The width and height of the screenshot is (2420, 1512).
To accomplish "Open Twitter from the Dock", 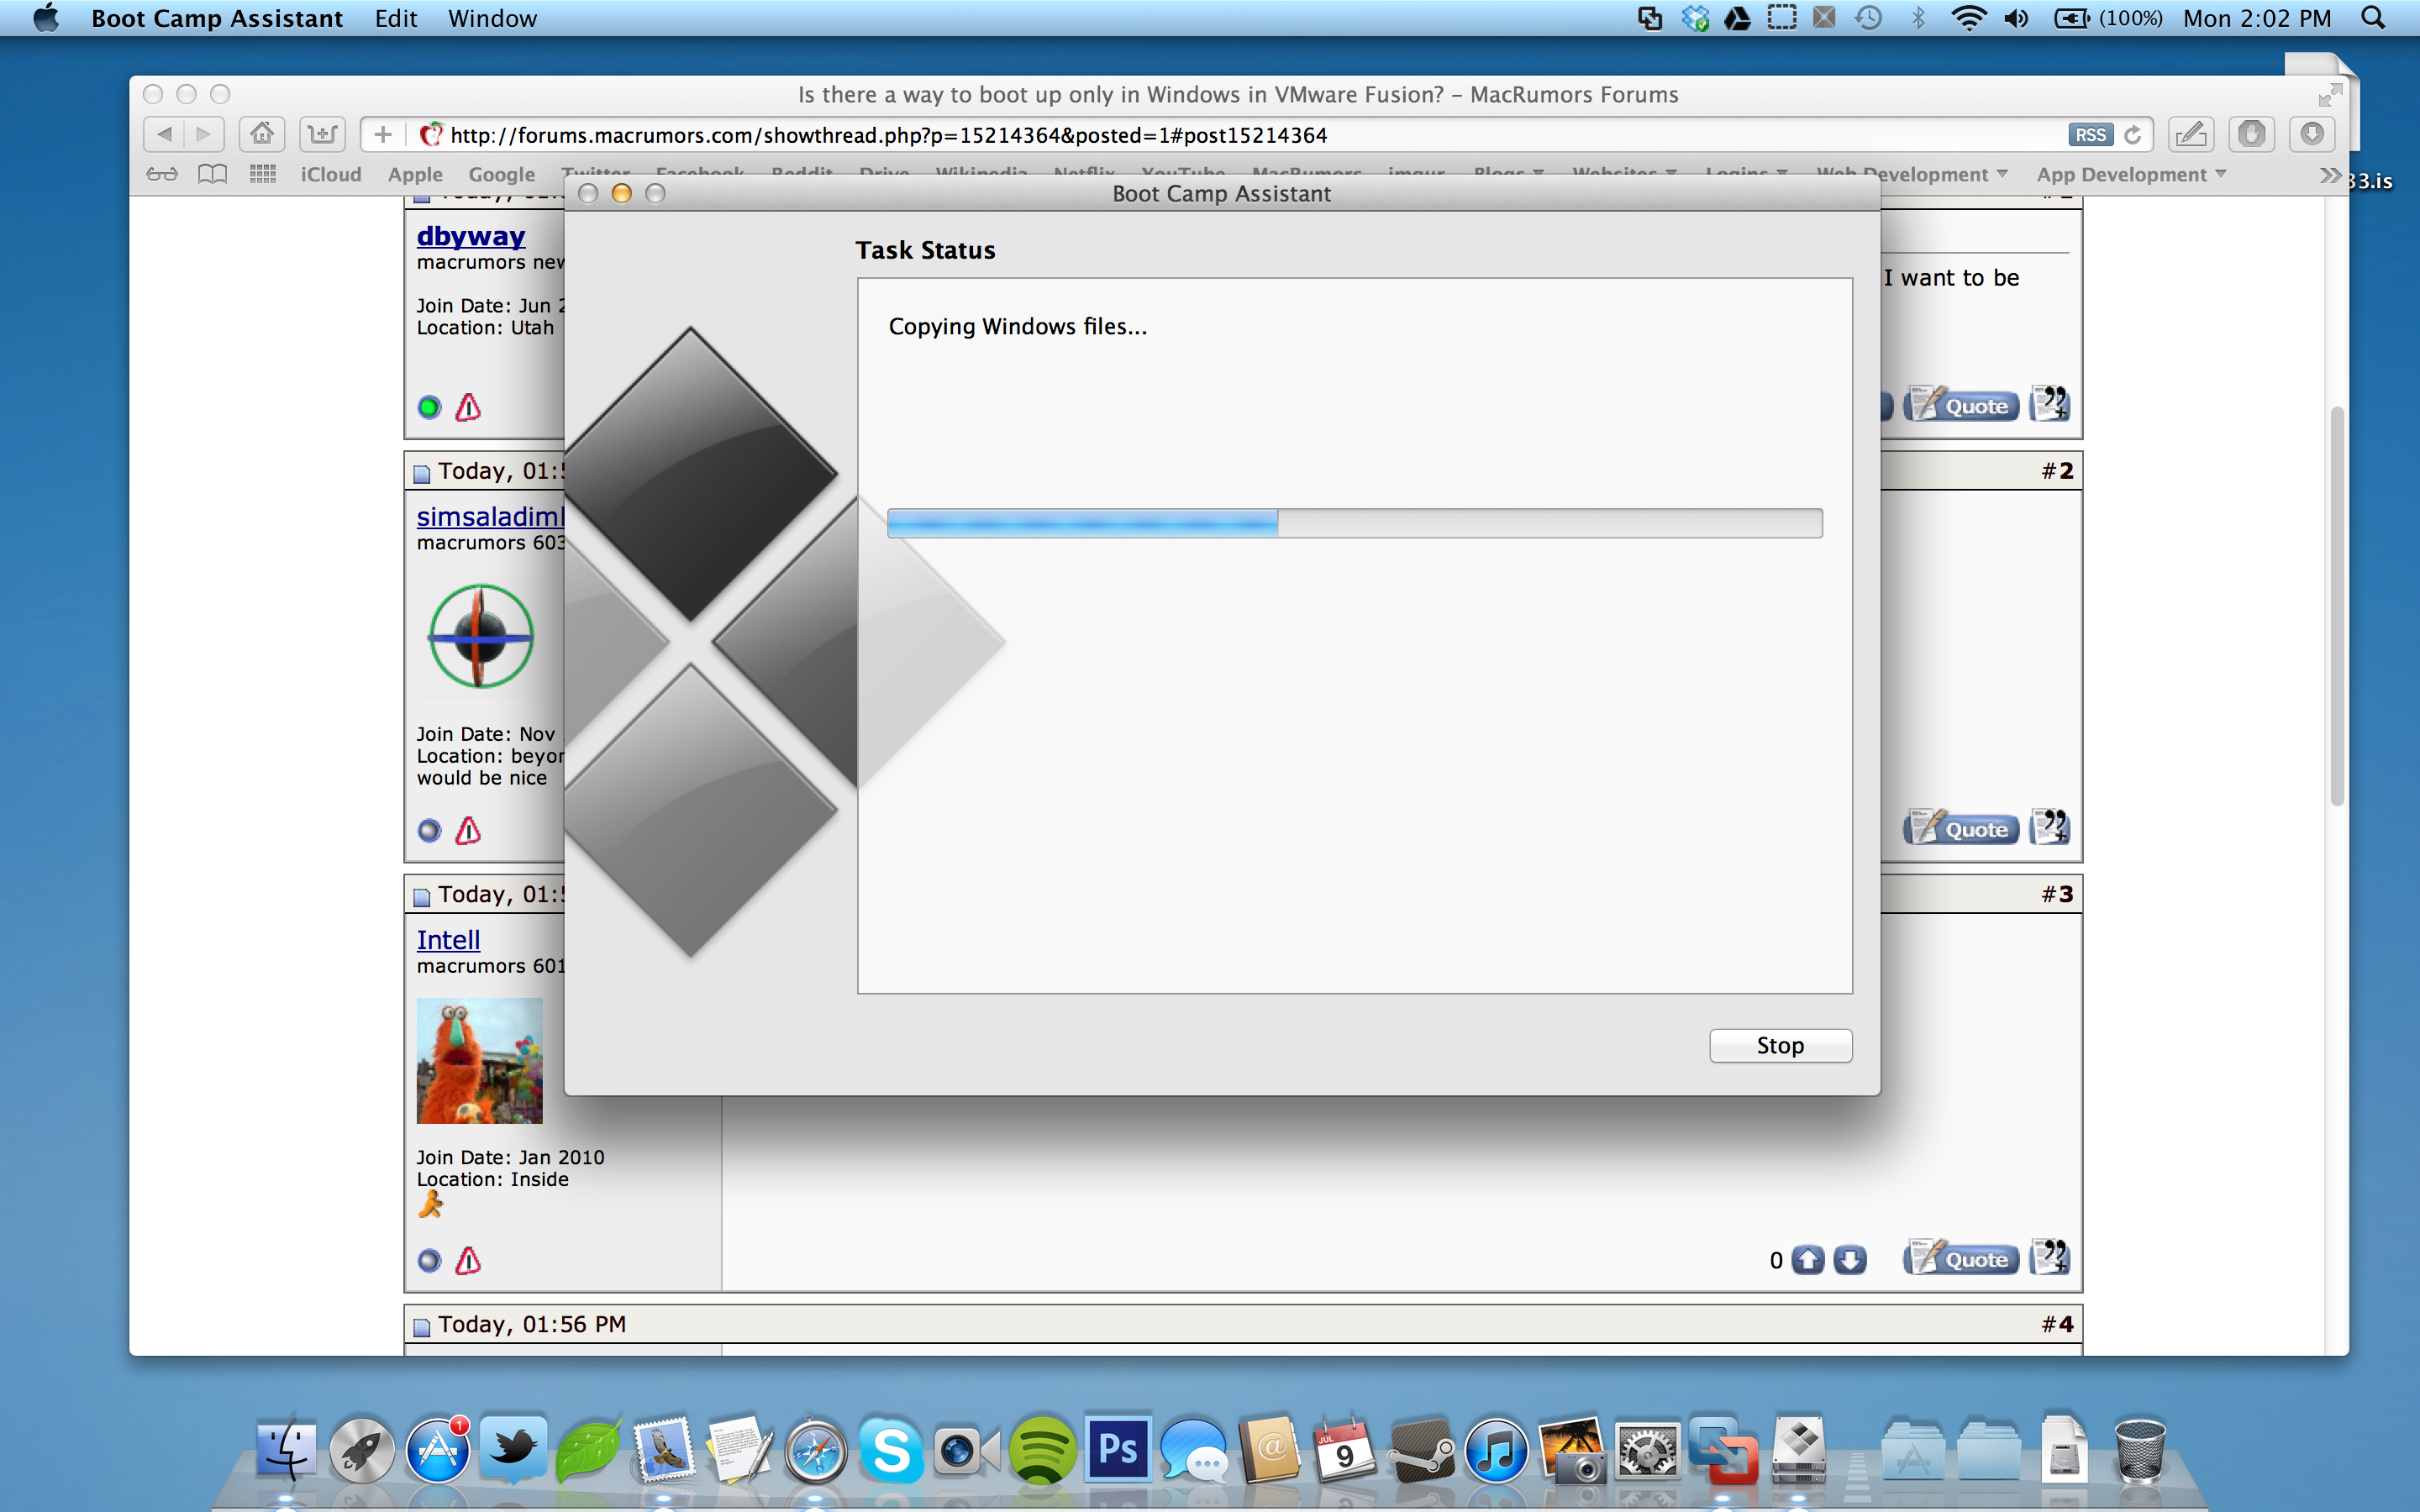I will (513, 1450).
